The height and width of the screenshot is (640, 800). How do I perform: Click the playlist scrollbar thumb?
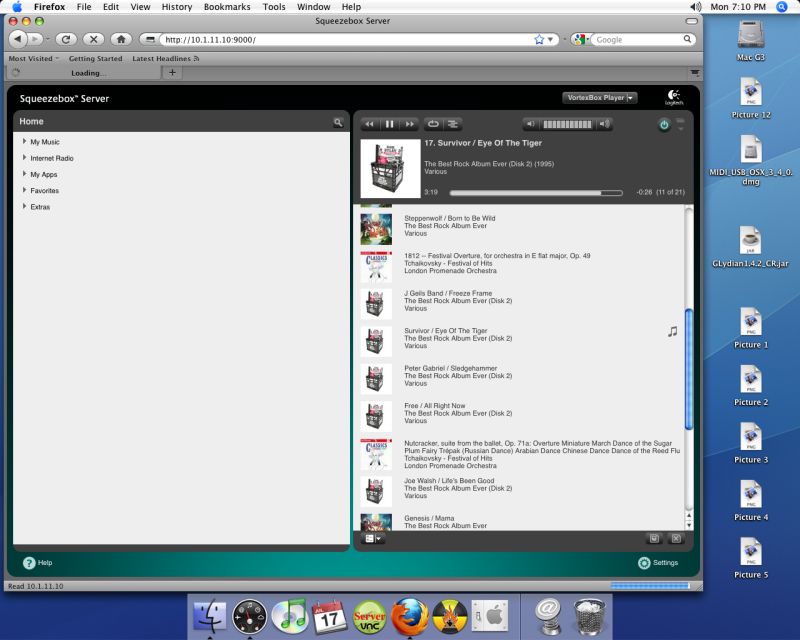[x=689, y=369]
